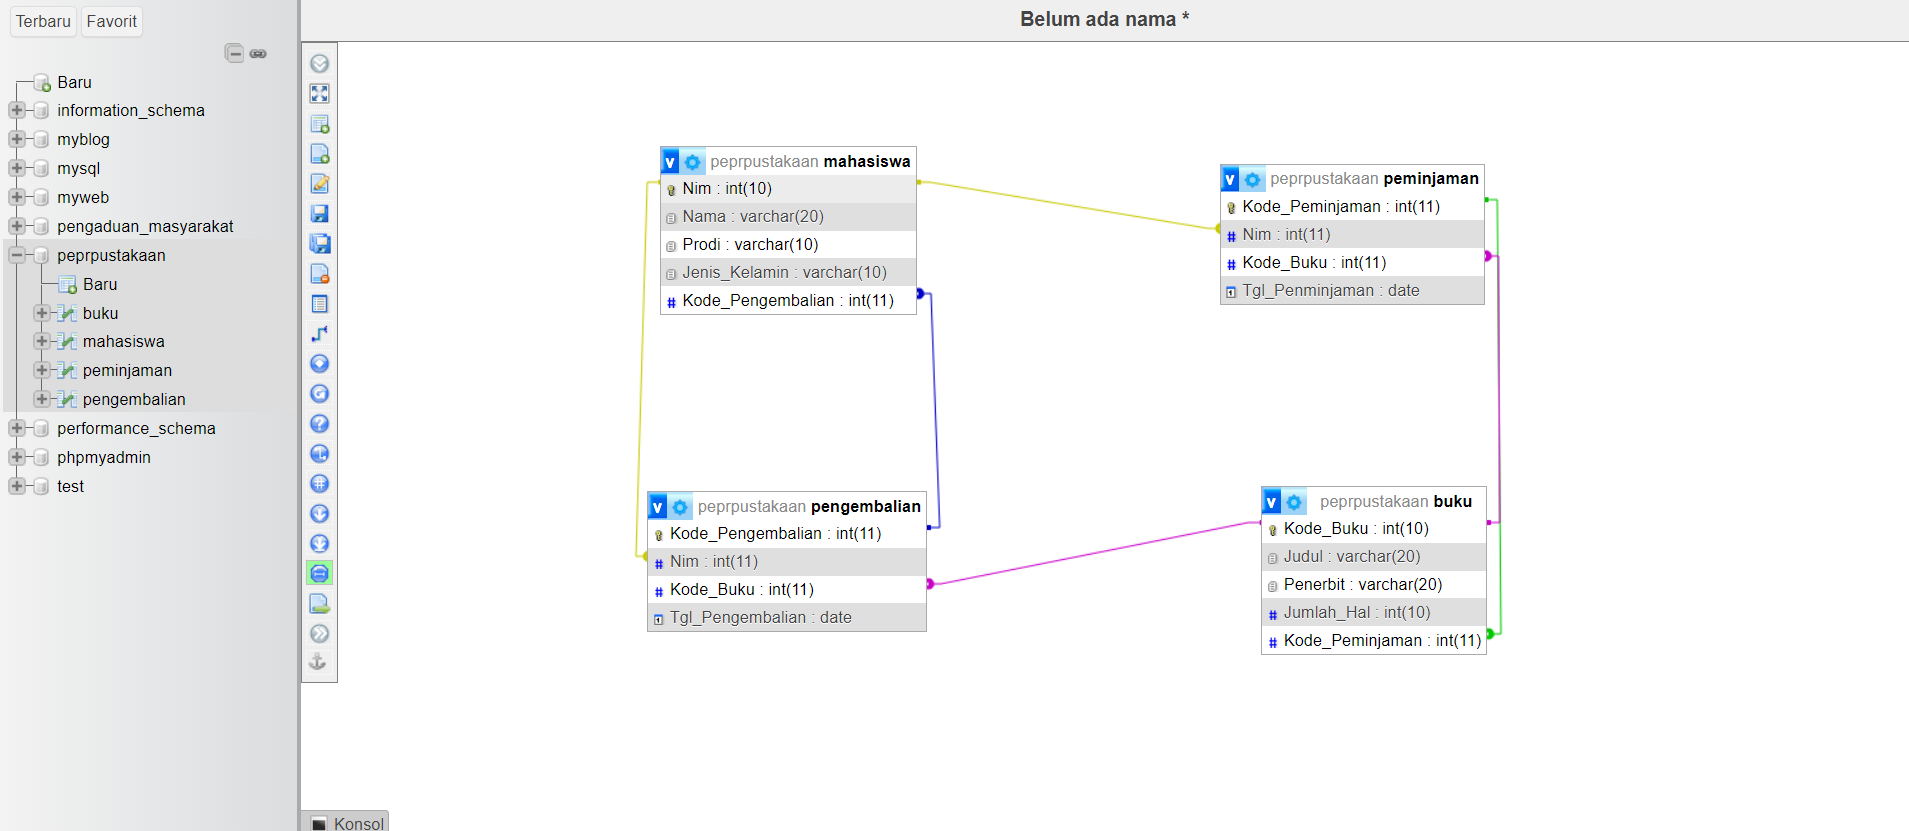Image resolution: width=1909 pixels, height=831 pixels.
Task: Open the Terbaru tab
Action: [43, 21]
